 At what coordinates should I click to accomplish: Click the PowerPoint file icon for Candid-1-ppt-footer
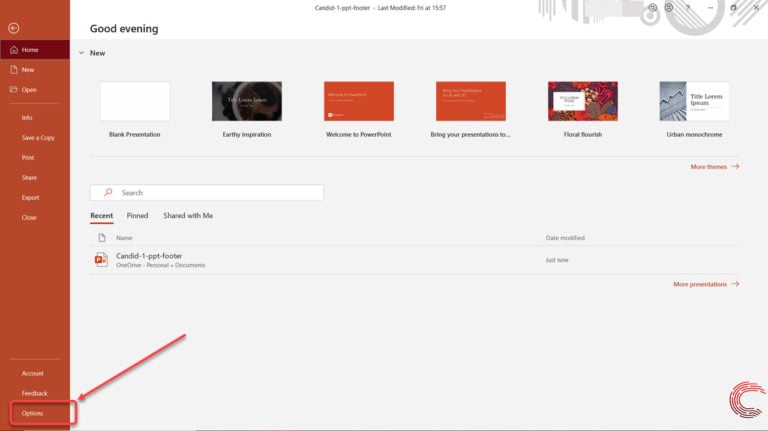[x=101, y=260]
